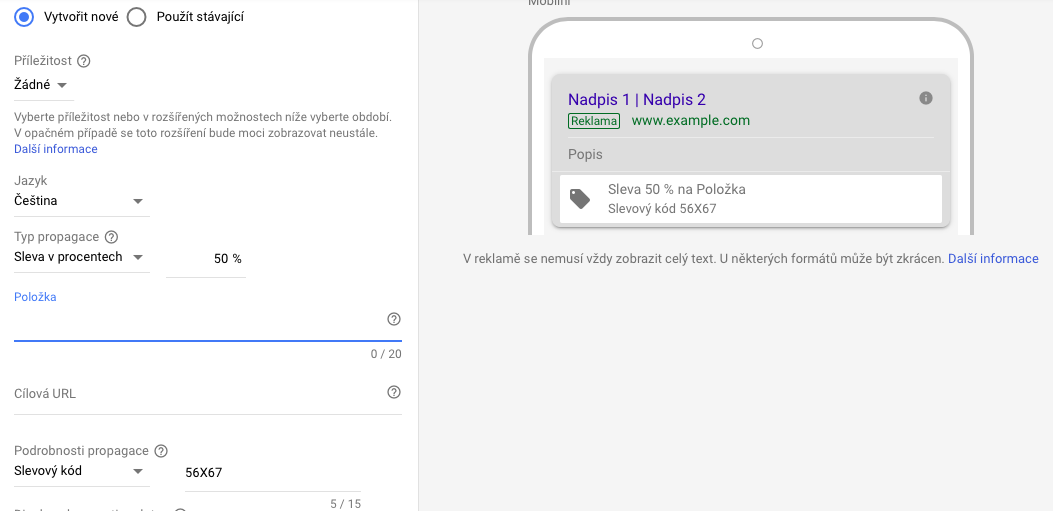Open the Slevový kód dropdown

point(81,471)
